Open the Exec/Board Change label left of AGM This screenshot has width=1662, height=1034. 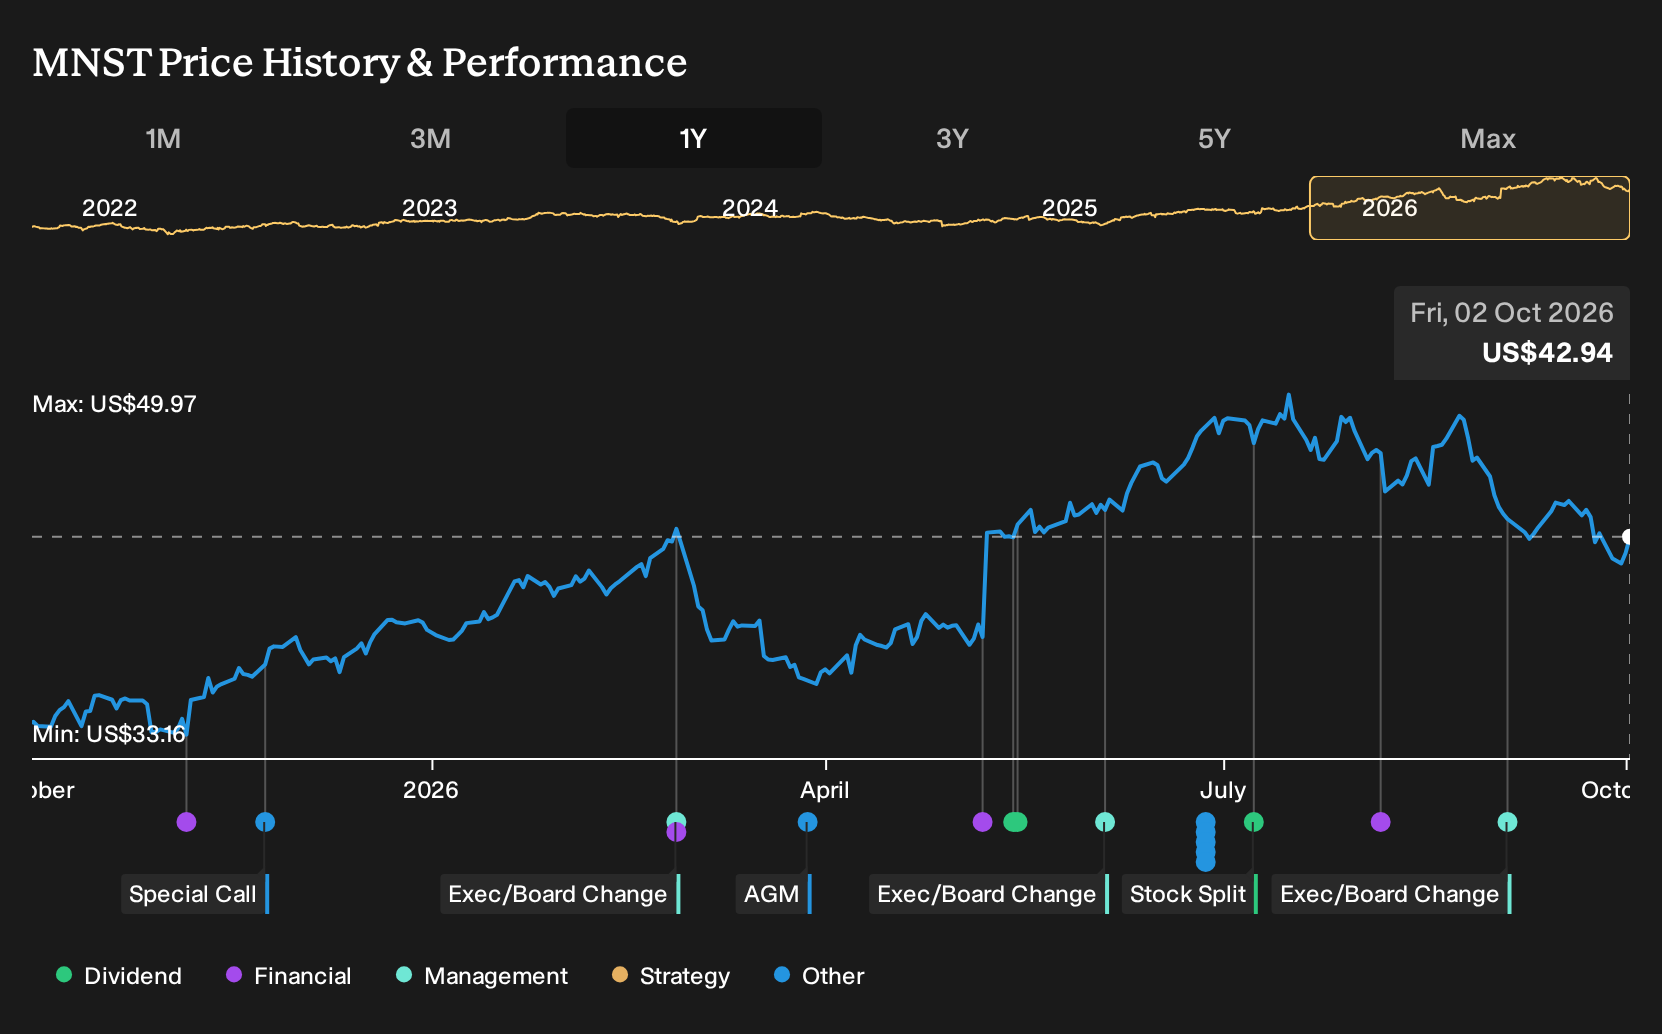coord(560,894)
